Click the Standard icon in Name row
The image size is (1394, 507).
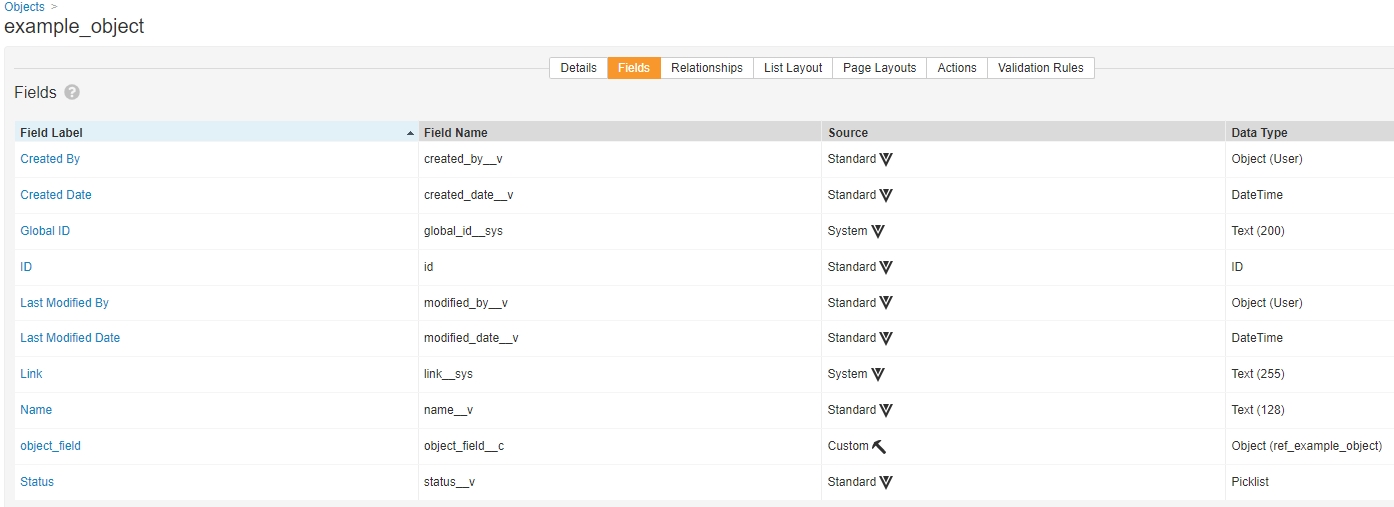(886, 410)
